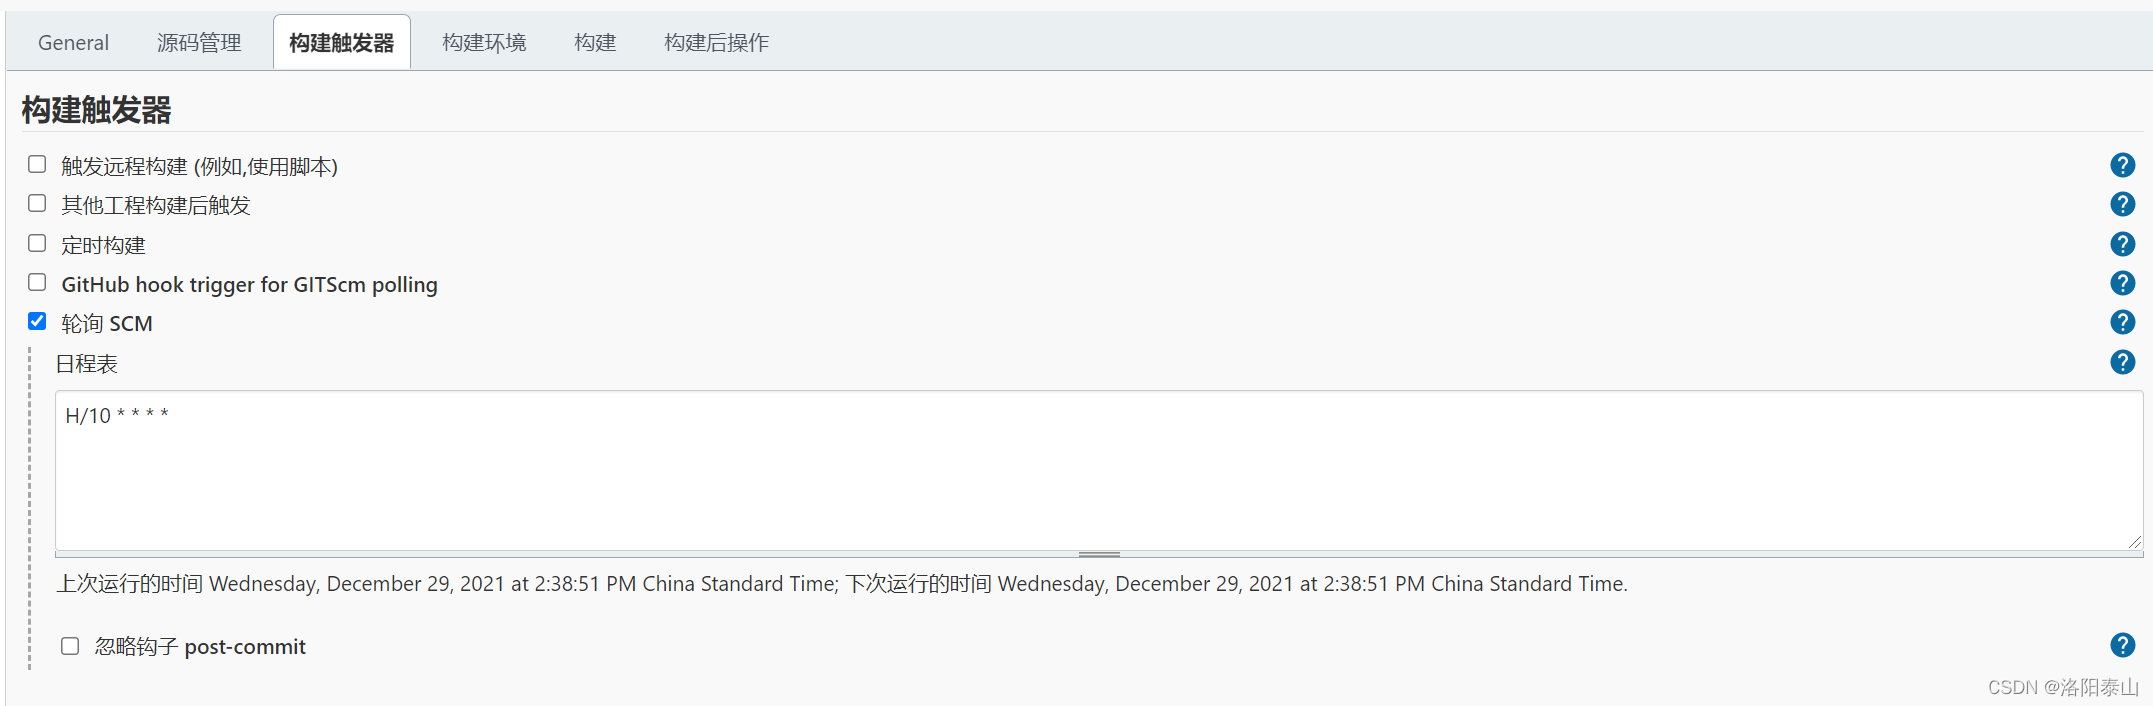Enable the 定时构建 checkbox
This screenshot has width=2153, height=706.
click(37, 243)
